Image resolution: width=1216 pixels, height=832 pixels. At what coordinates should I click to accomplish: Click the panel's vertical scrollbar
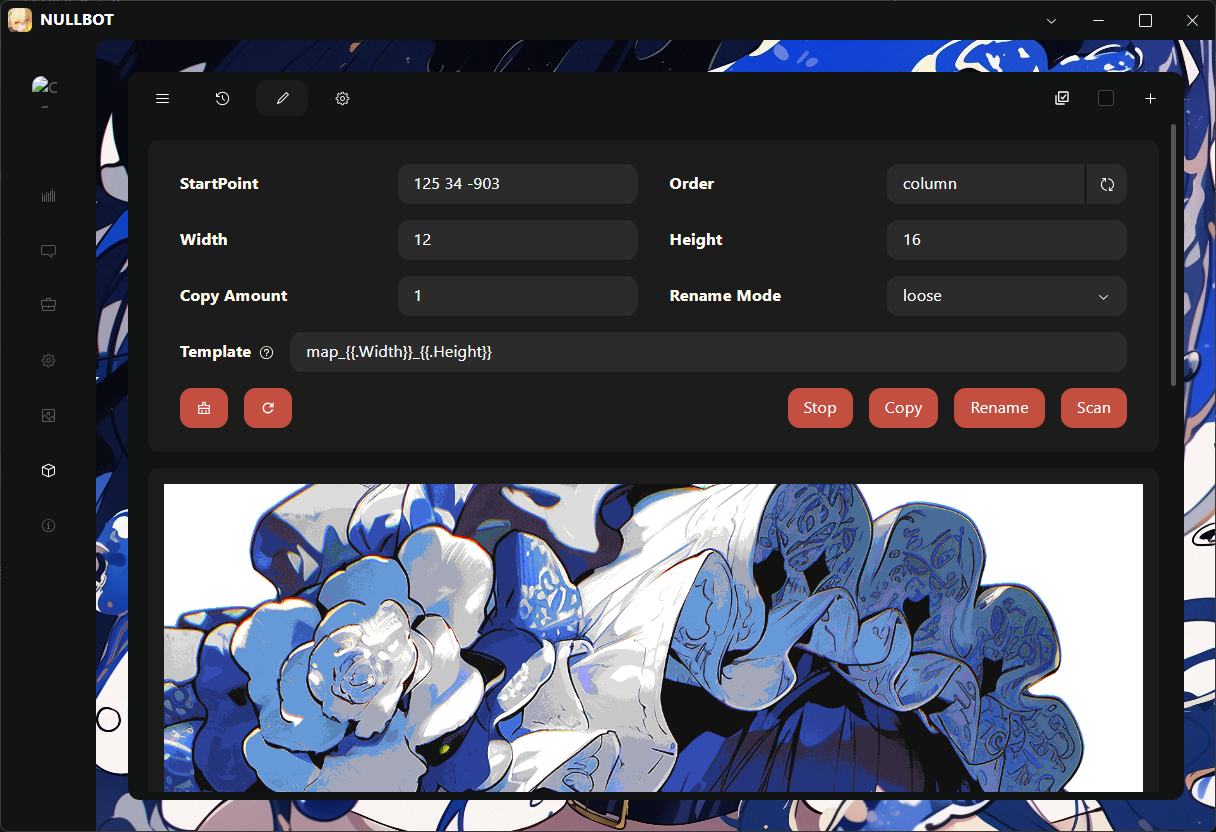coord(1174,255)
